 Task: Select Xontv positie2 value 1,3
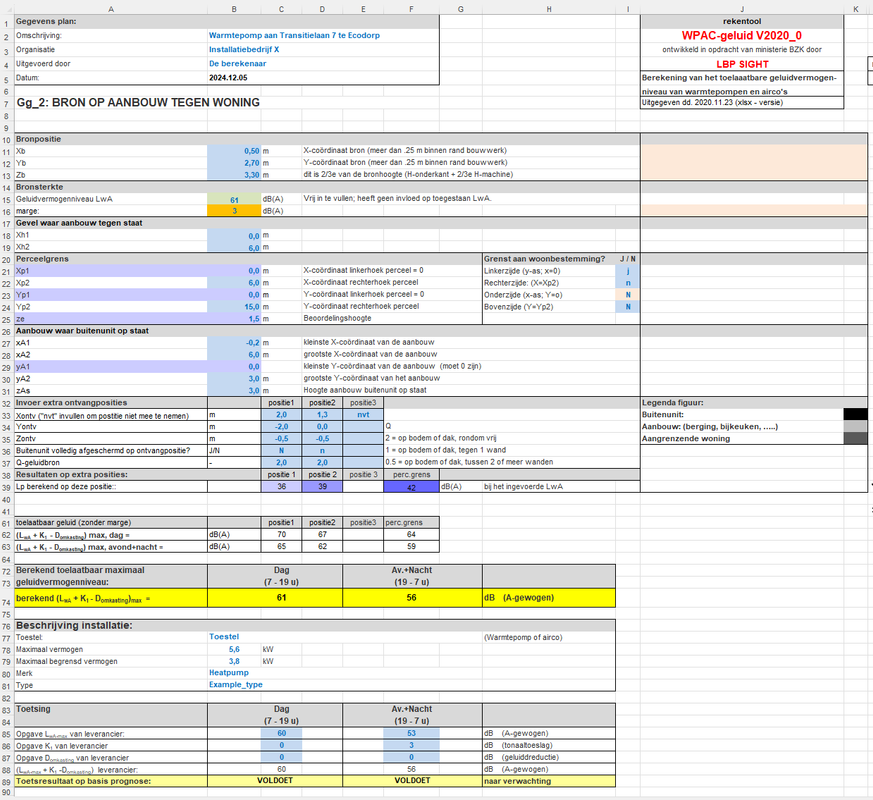[322, 415]
